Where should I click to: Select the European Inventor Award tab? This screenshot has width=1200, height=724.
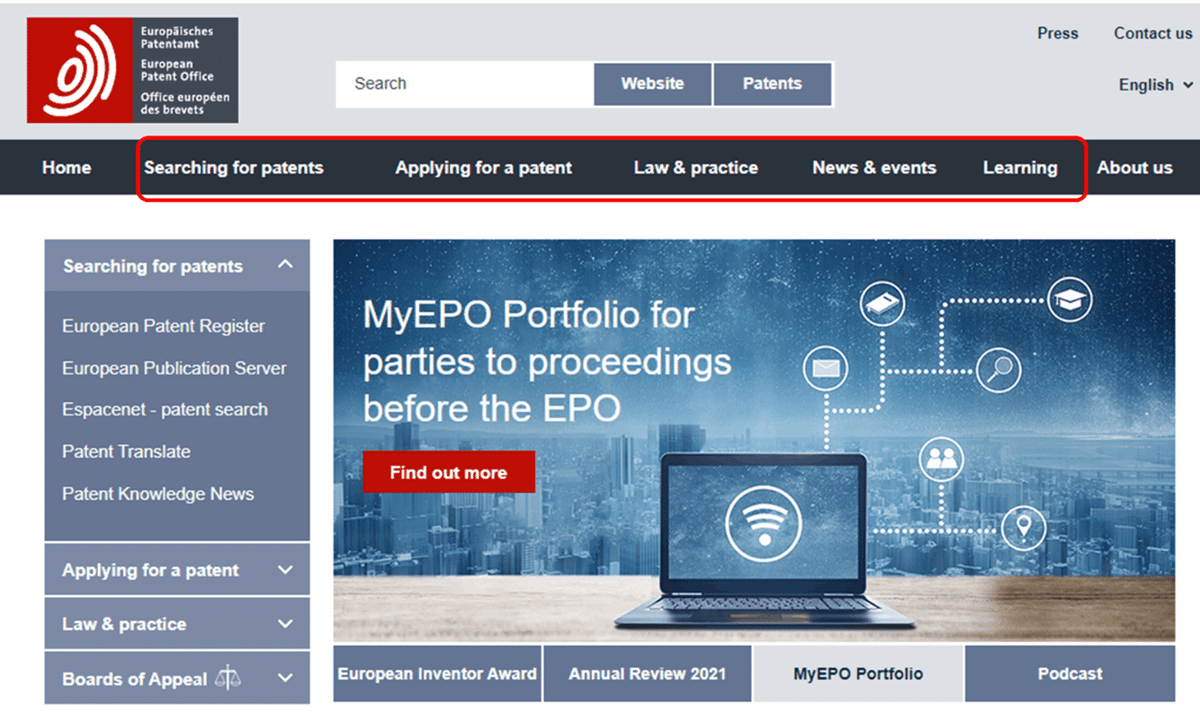(438, 673)
